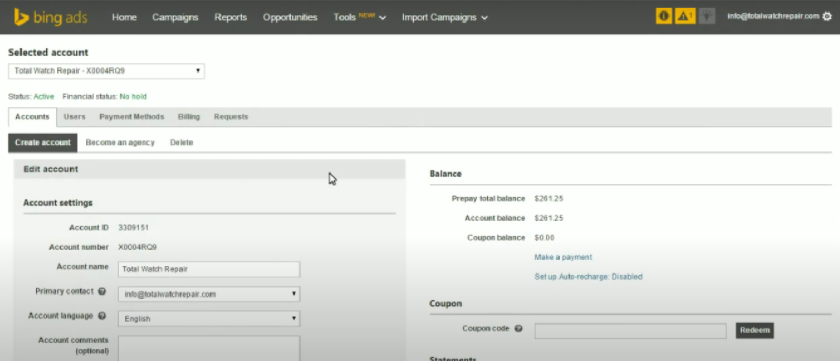Click the Account language help icon
This screenshot has width=840, height=361.
coord(102,316)
